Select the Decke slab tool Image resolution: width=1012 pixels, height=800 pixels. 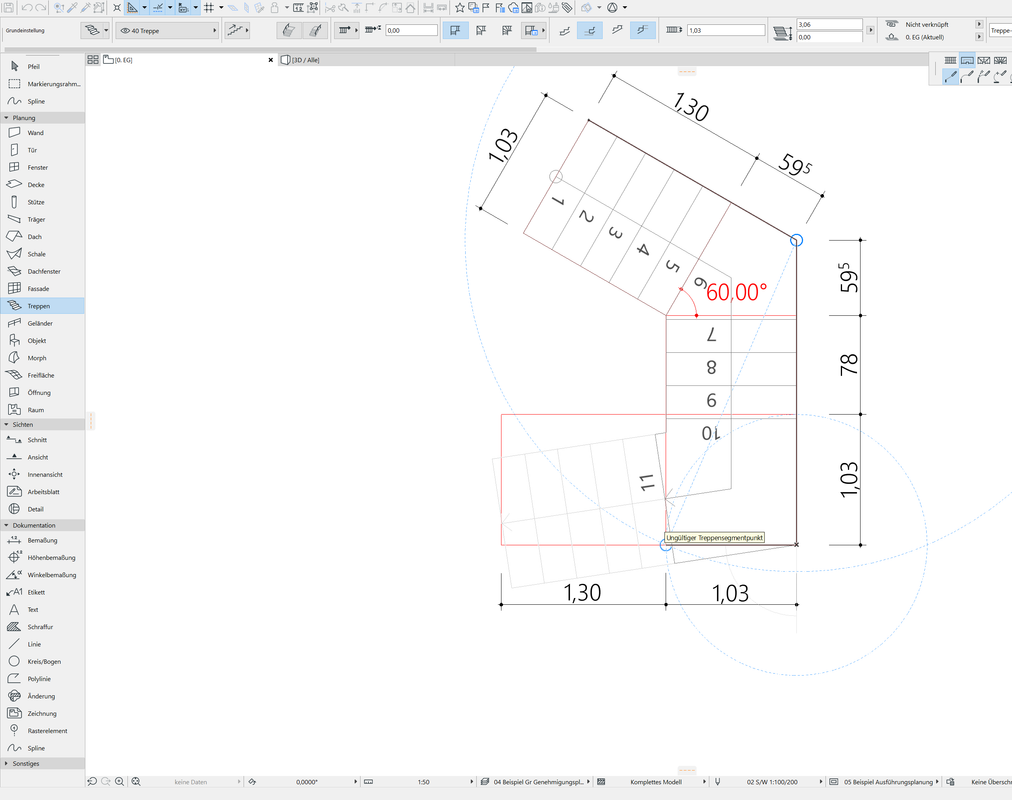43,185
